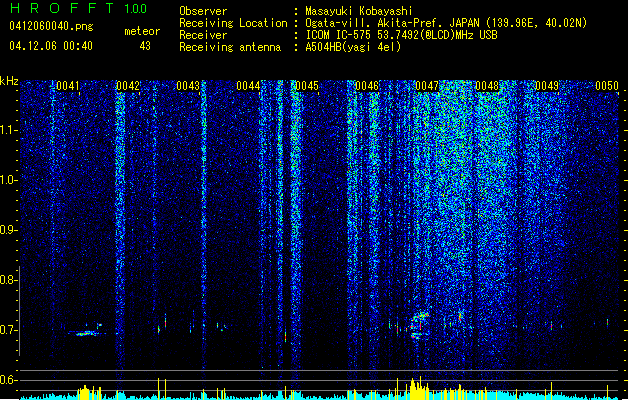Click the 1.0 kHz frequency axis tick
This screenshot has width=629, height=400.
[9, 180]
